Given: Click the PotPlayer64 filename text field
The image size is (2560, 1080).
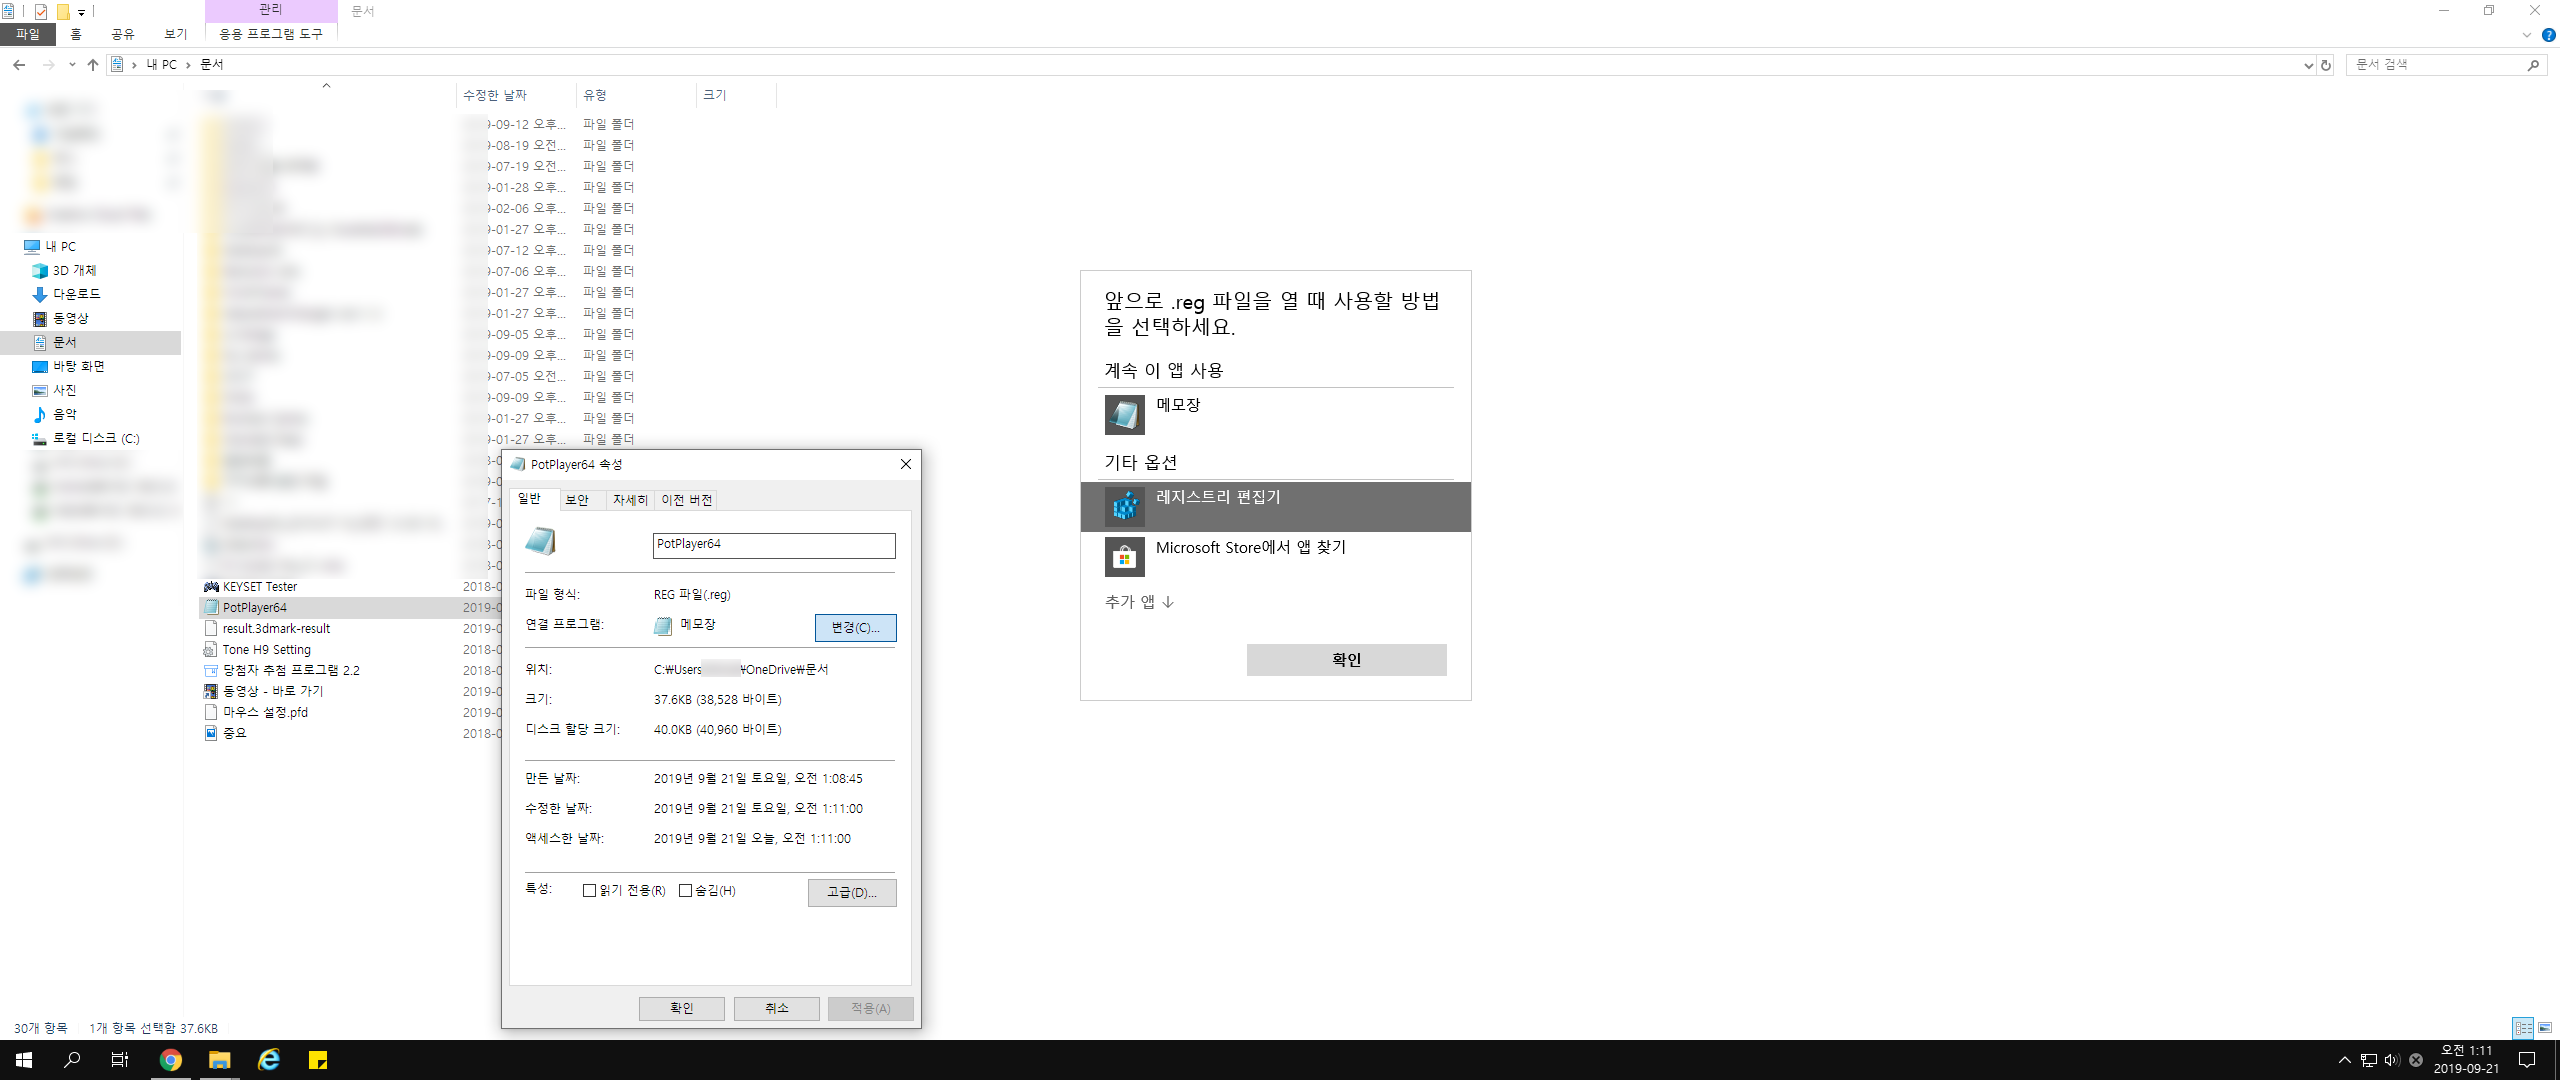Looking at the screenshot, I should click(773, 544).
